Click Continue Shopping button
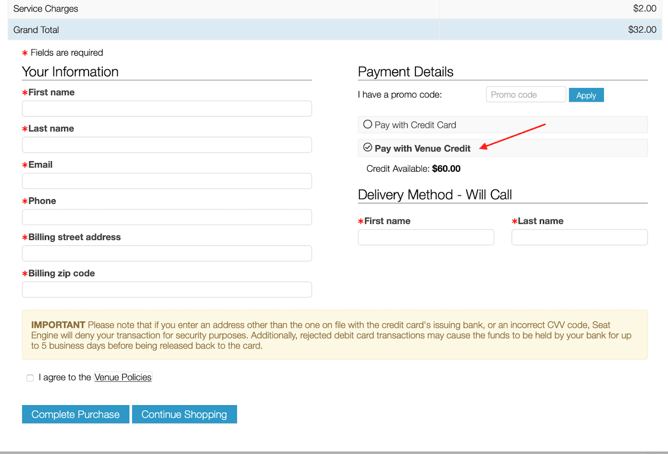Viewport: 668px width, 454px height. click(x=184, y=414)
